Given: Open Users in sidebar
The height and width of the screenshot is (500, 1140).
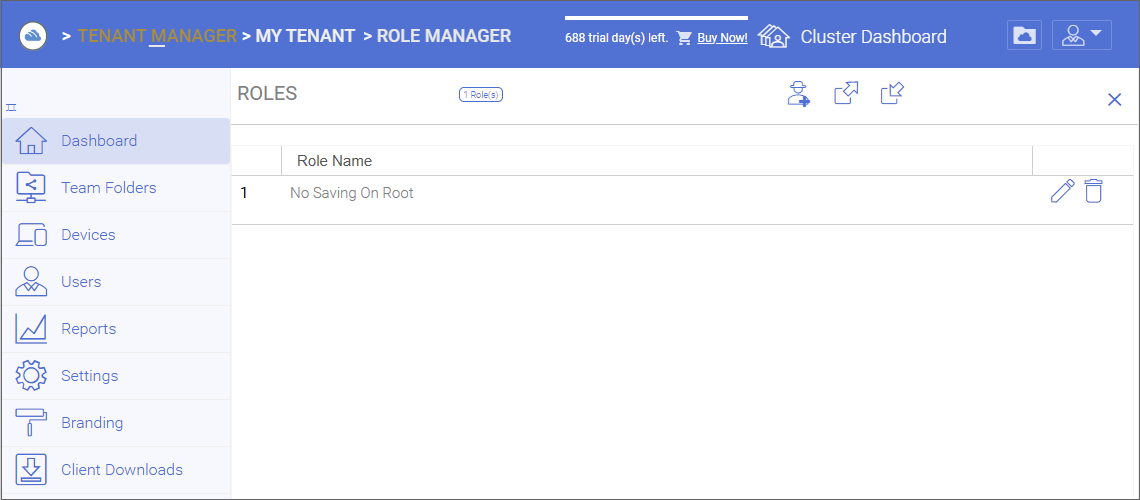Looking at the screenshot, I should 116,282.
